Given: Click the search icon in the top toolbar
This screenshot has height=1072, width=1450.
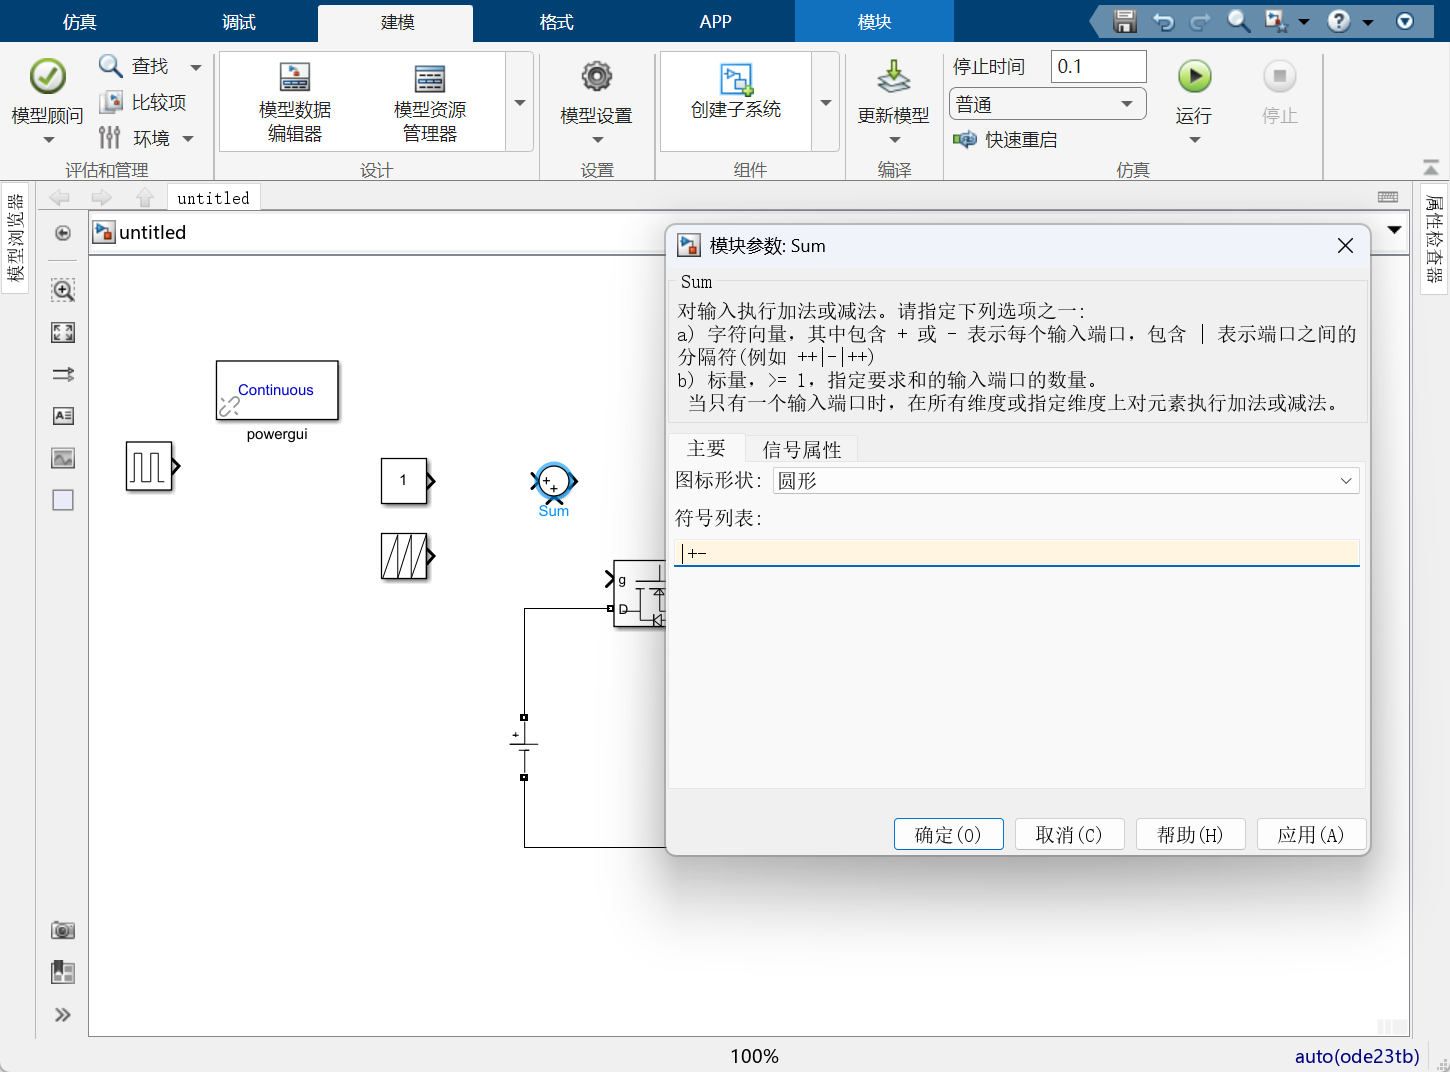Looking at the screenshot, I should [1238, 21].
